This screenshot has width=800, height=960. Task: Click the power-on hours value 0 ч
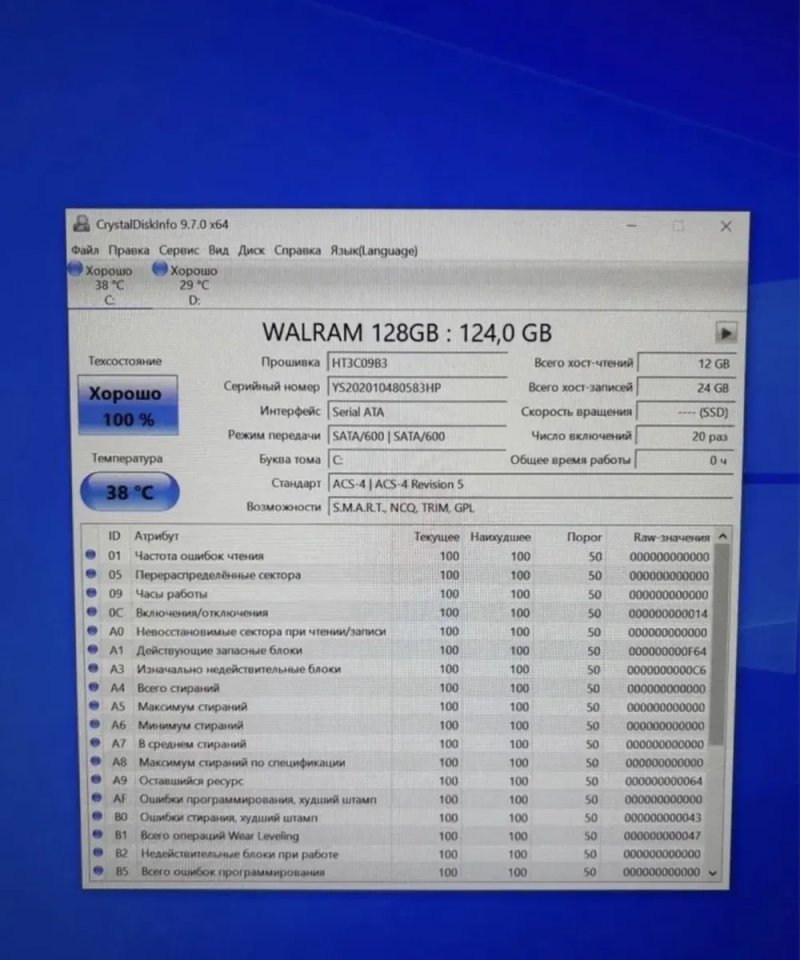[684, 460]
